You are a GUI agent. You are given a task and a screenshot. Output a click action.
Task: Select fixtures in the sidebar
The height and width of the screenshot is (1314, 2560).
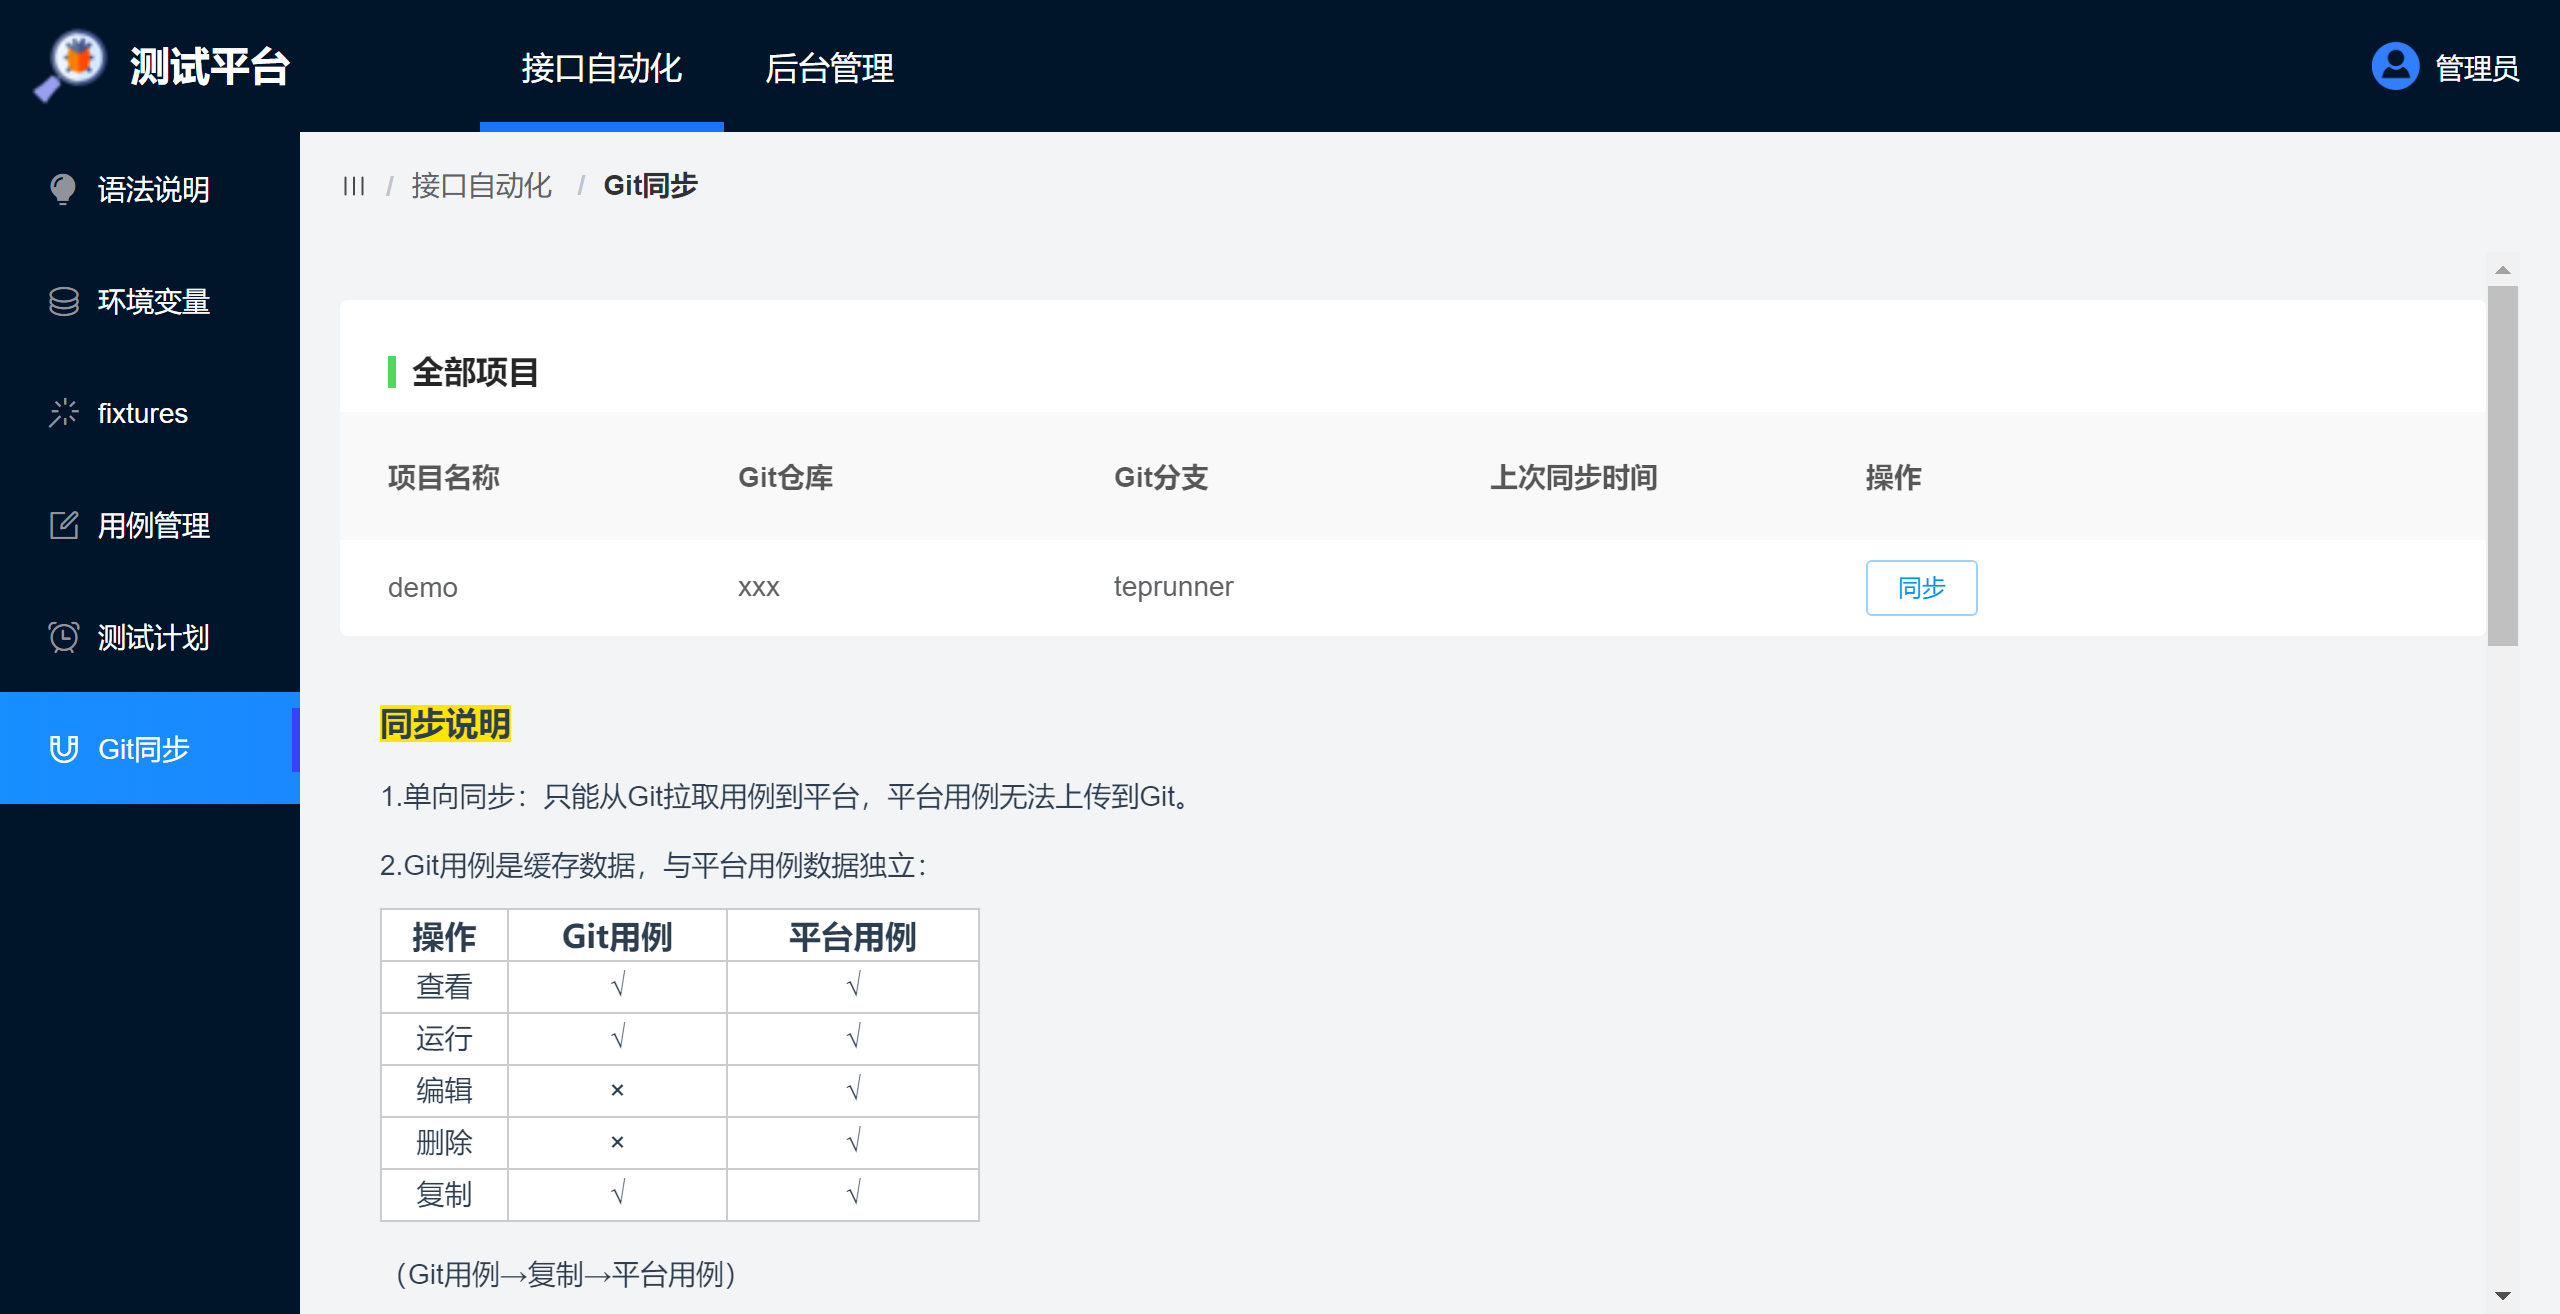[x=150, y=413]
